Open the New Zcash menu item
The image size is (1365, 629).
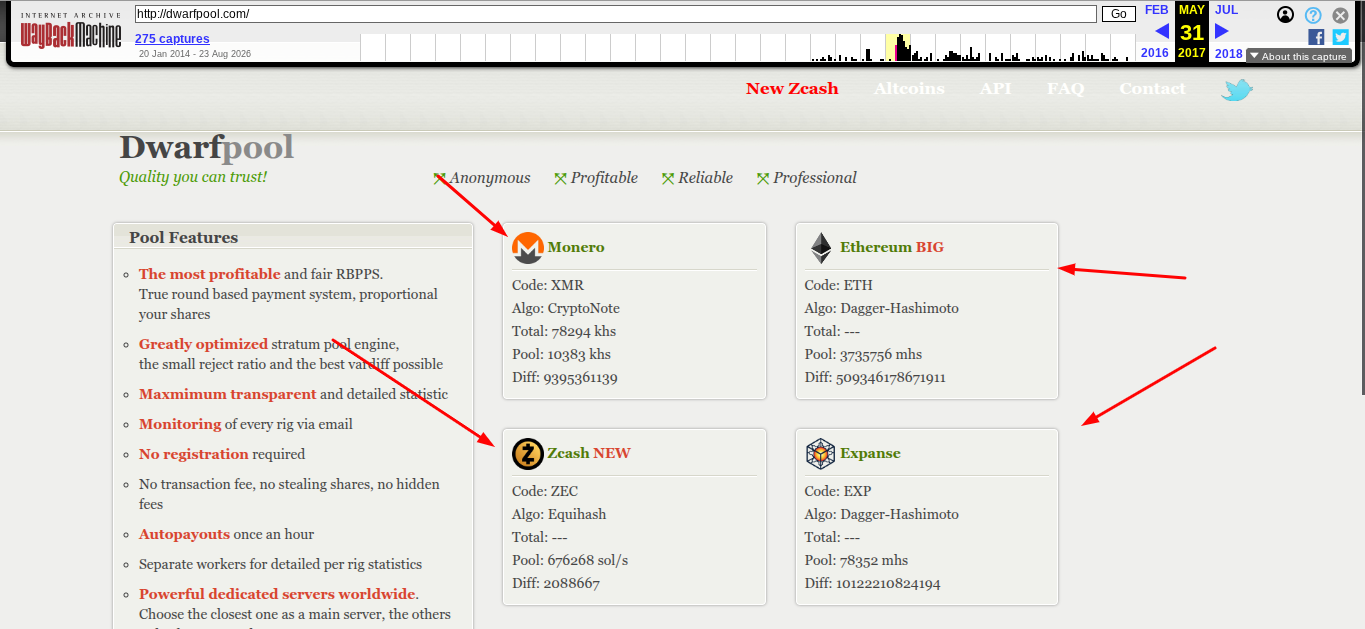pos(792,88)
